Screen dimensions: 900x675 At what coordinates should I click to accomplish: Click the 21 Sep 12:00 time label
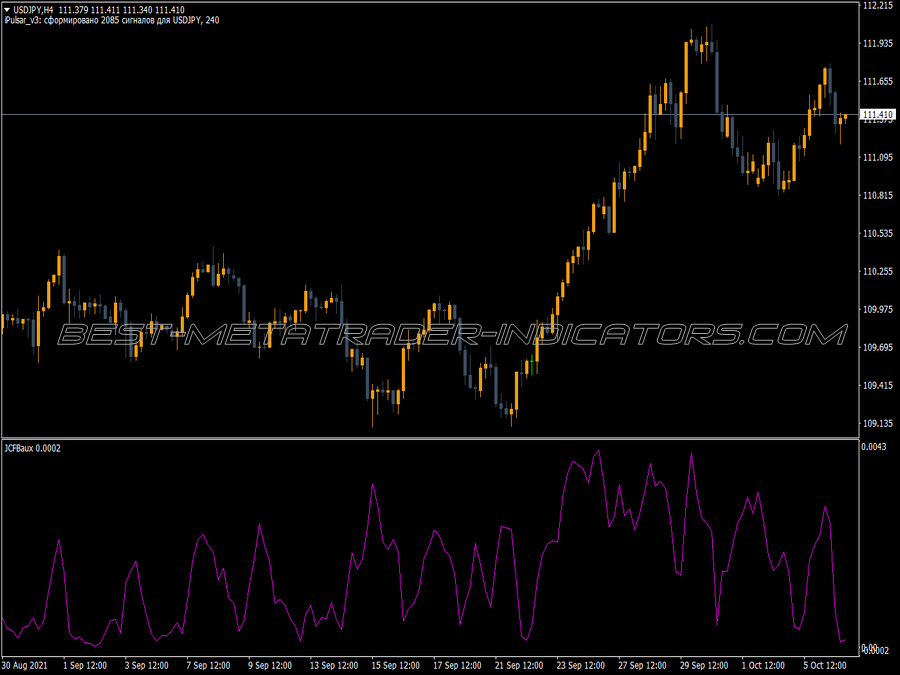[519, 666]
